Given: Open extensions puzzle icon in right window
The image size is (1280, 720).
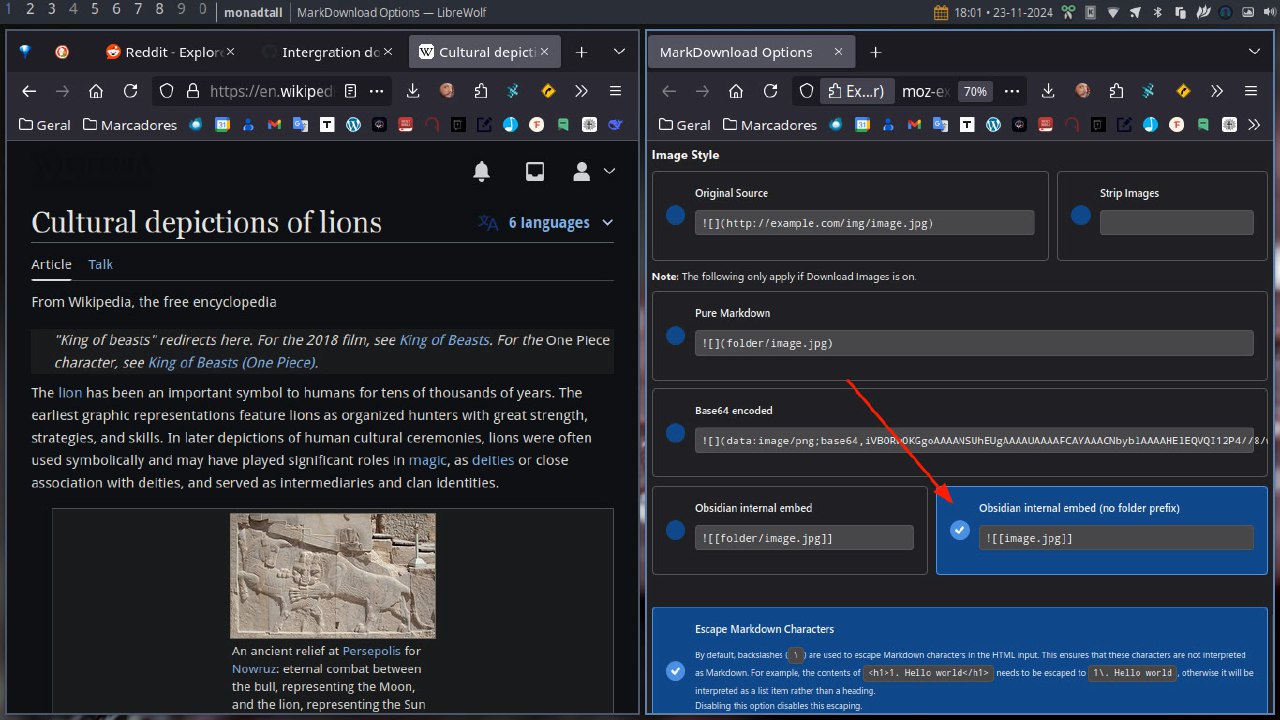Looking at the screenshot, I should point(1117,91).
